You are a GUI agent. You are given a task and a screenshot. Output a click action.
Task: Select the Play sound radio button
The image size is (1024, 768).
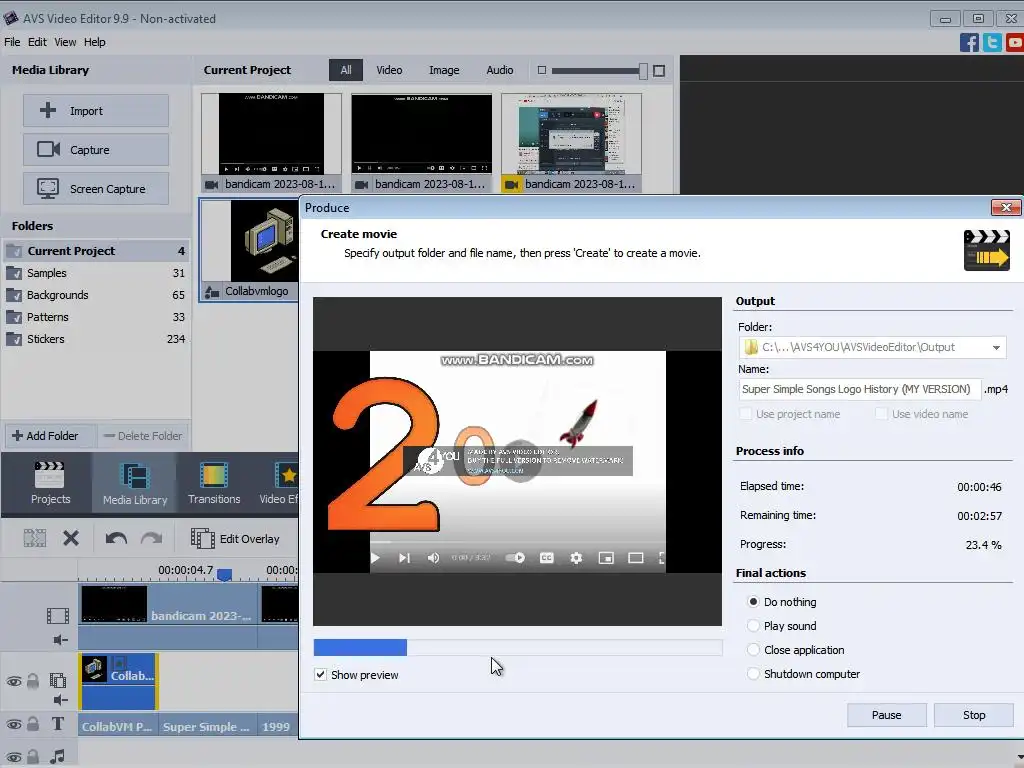click(x=753, y=626)
